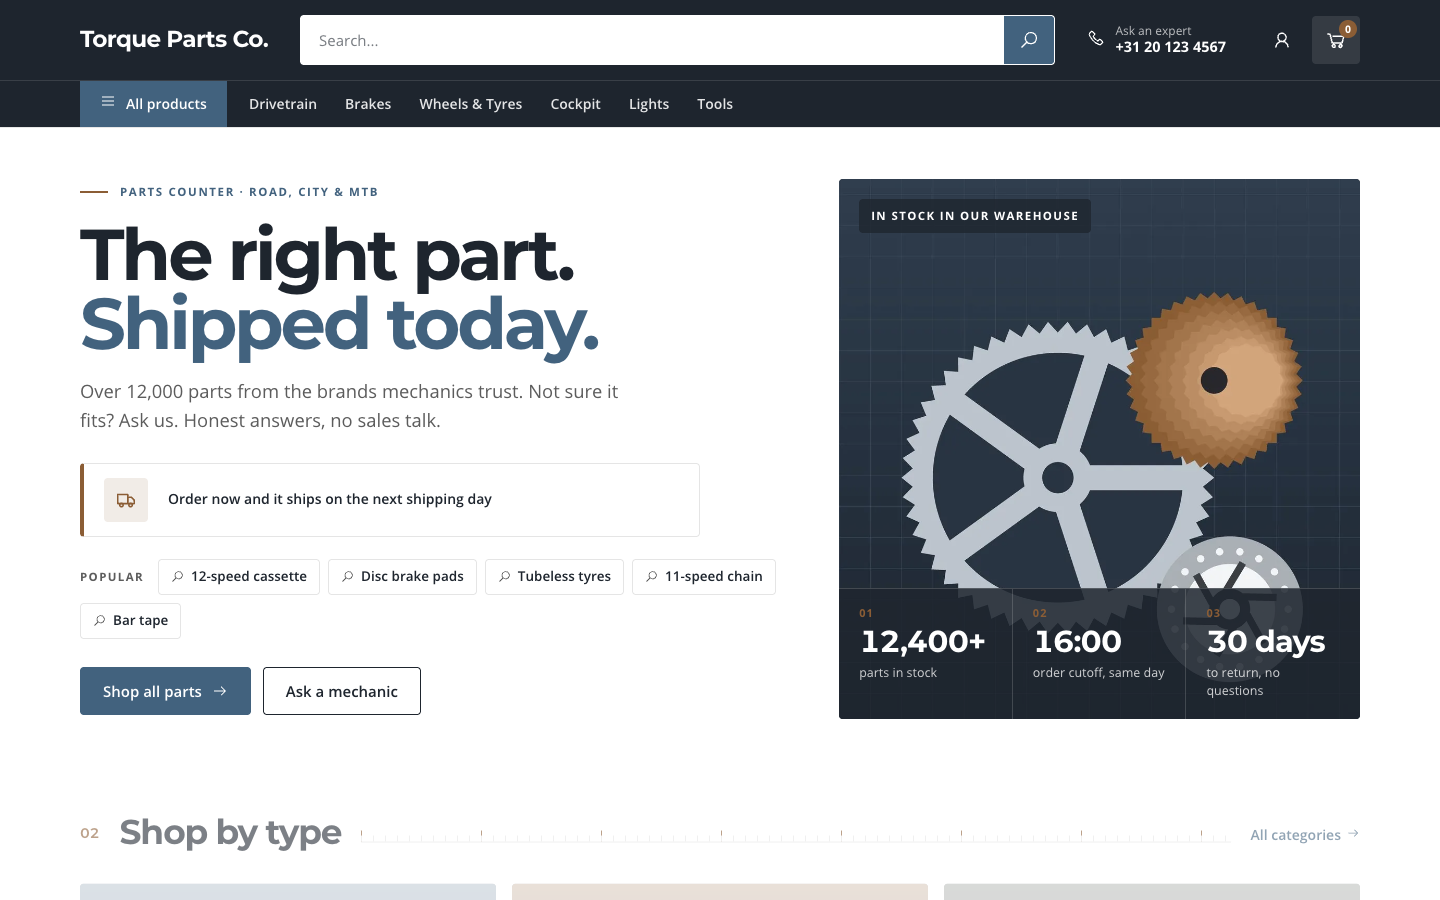
Task: Click the shipping notice banner text
Action: pyautogui.click(x=330, y=499)
